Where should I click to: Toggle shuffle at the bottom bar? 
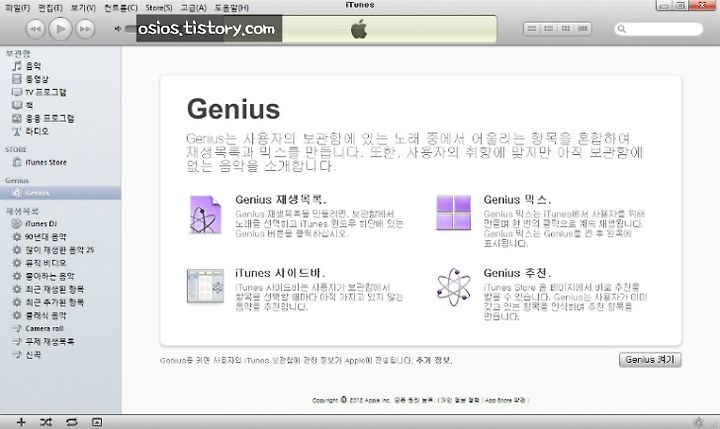tap(46, 422)
